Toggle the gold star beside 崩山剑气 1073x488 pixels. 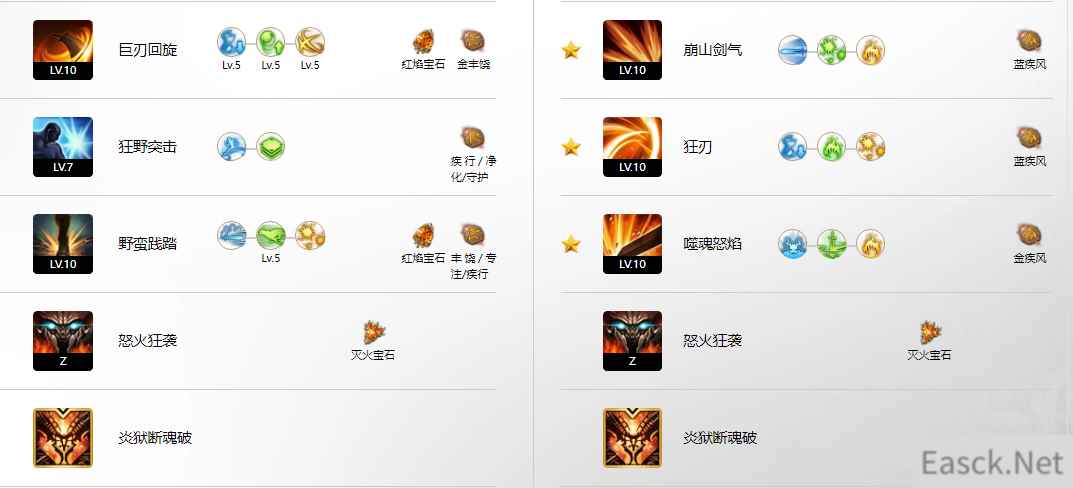[x=571, y=50]
